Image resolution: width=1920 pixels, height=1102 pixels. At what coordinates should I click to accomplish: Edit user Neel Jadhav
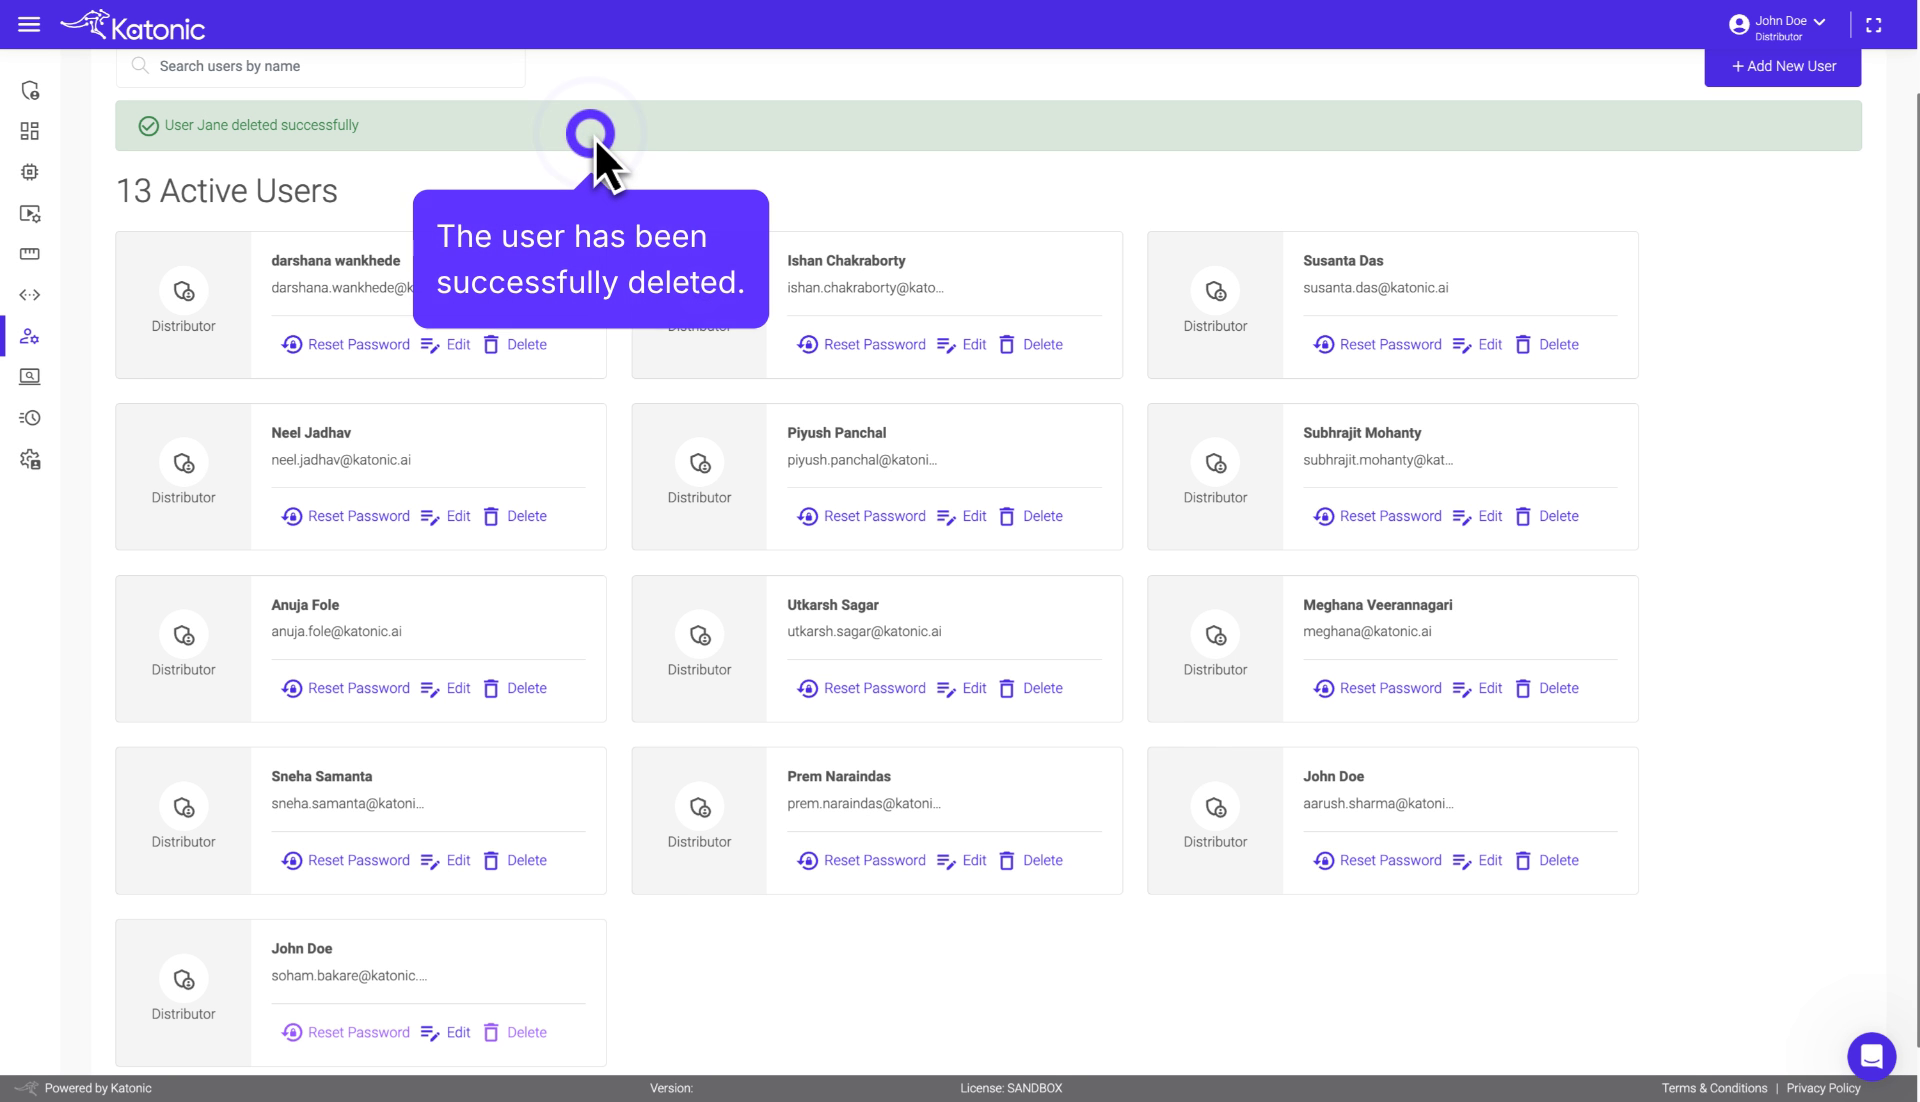tap(458, 516)
